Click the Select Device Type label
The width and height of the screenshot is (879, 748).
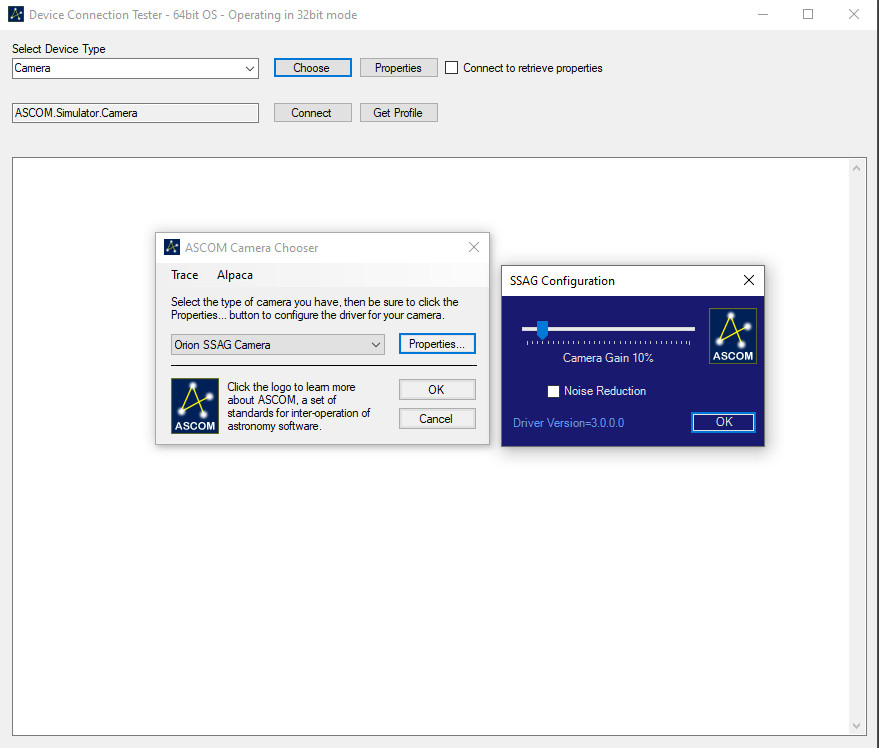tap(59, 49)
